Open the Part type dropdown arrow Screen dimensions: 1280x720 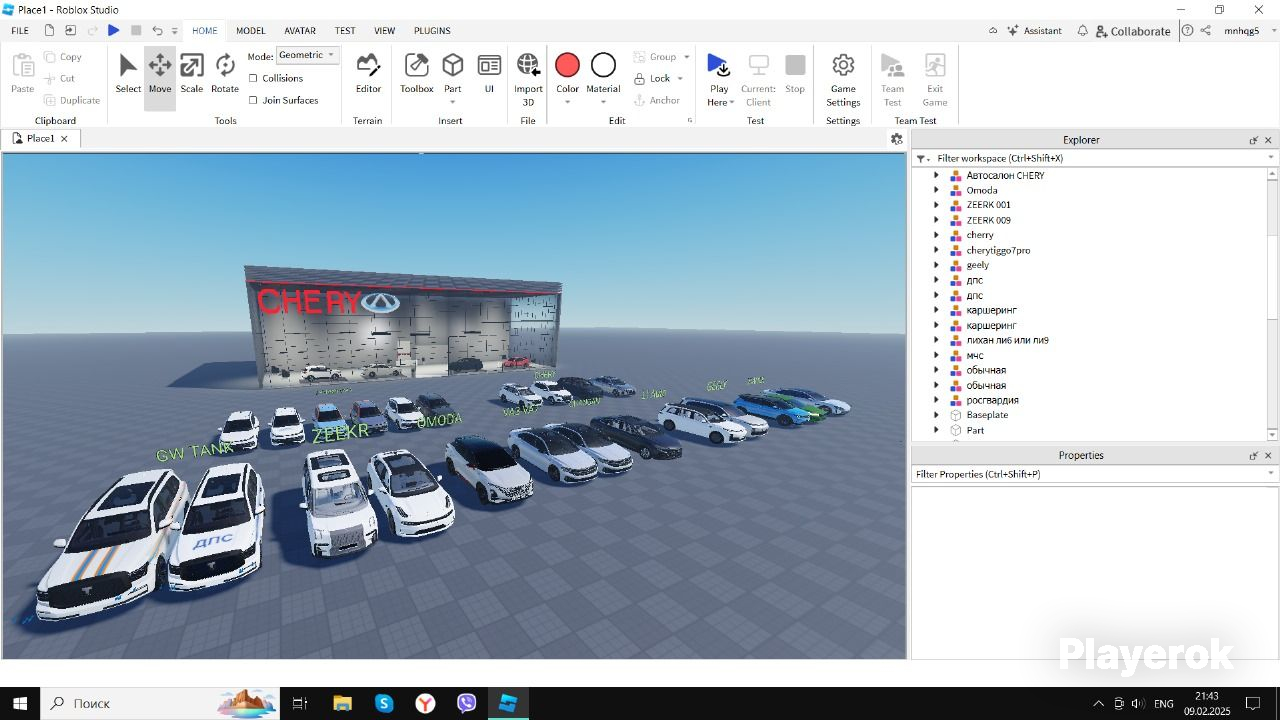tap(453, 101)
